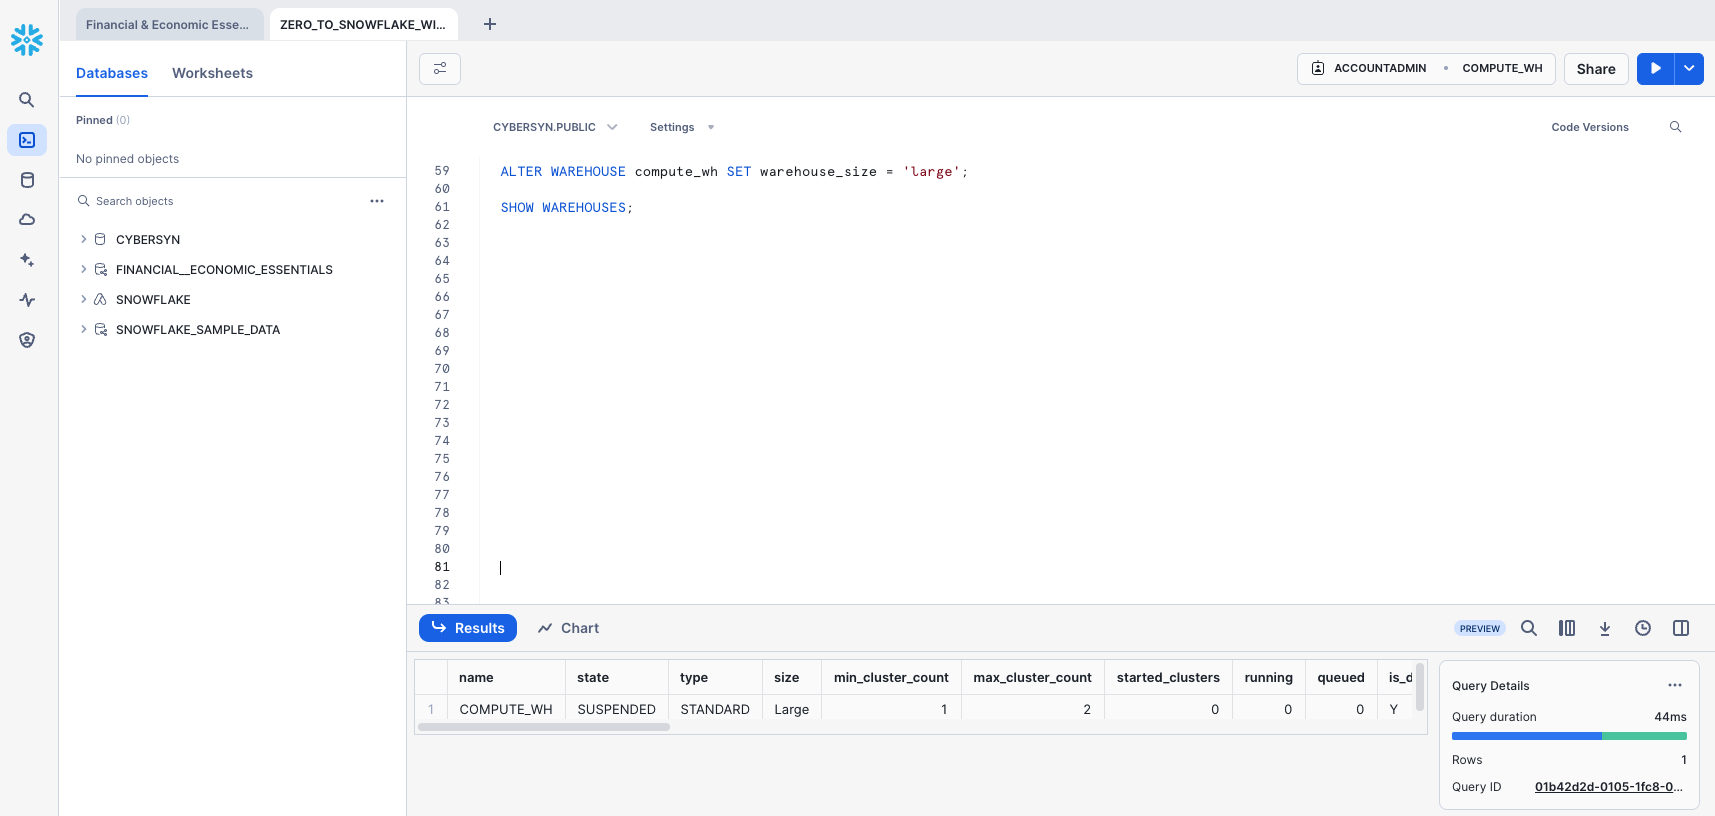This screenshot has width=1715, height=816.
Task: Open the CYBERSYN.PUBLIC context dropdown
Action: click(555, 127)
